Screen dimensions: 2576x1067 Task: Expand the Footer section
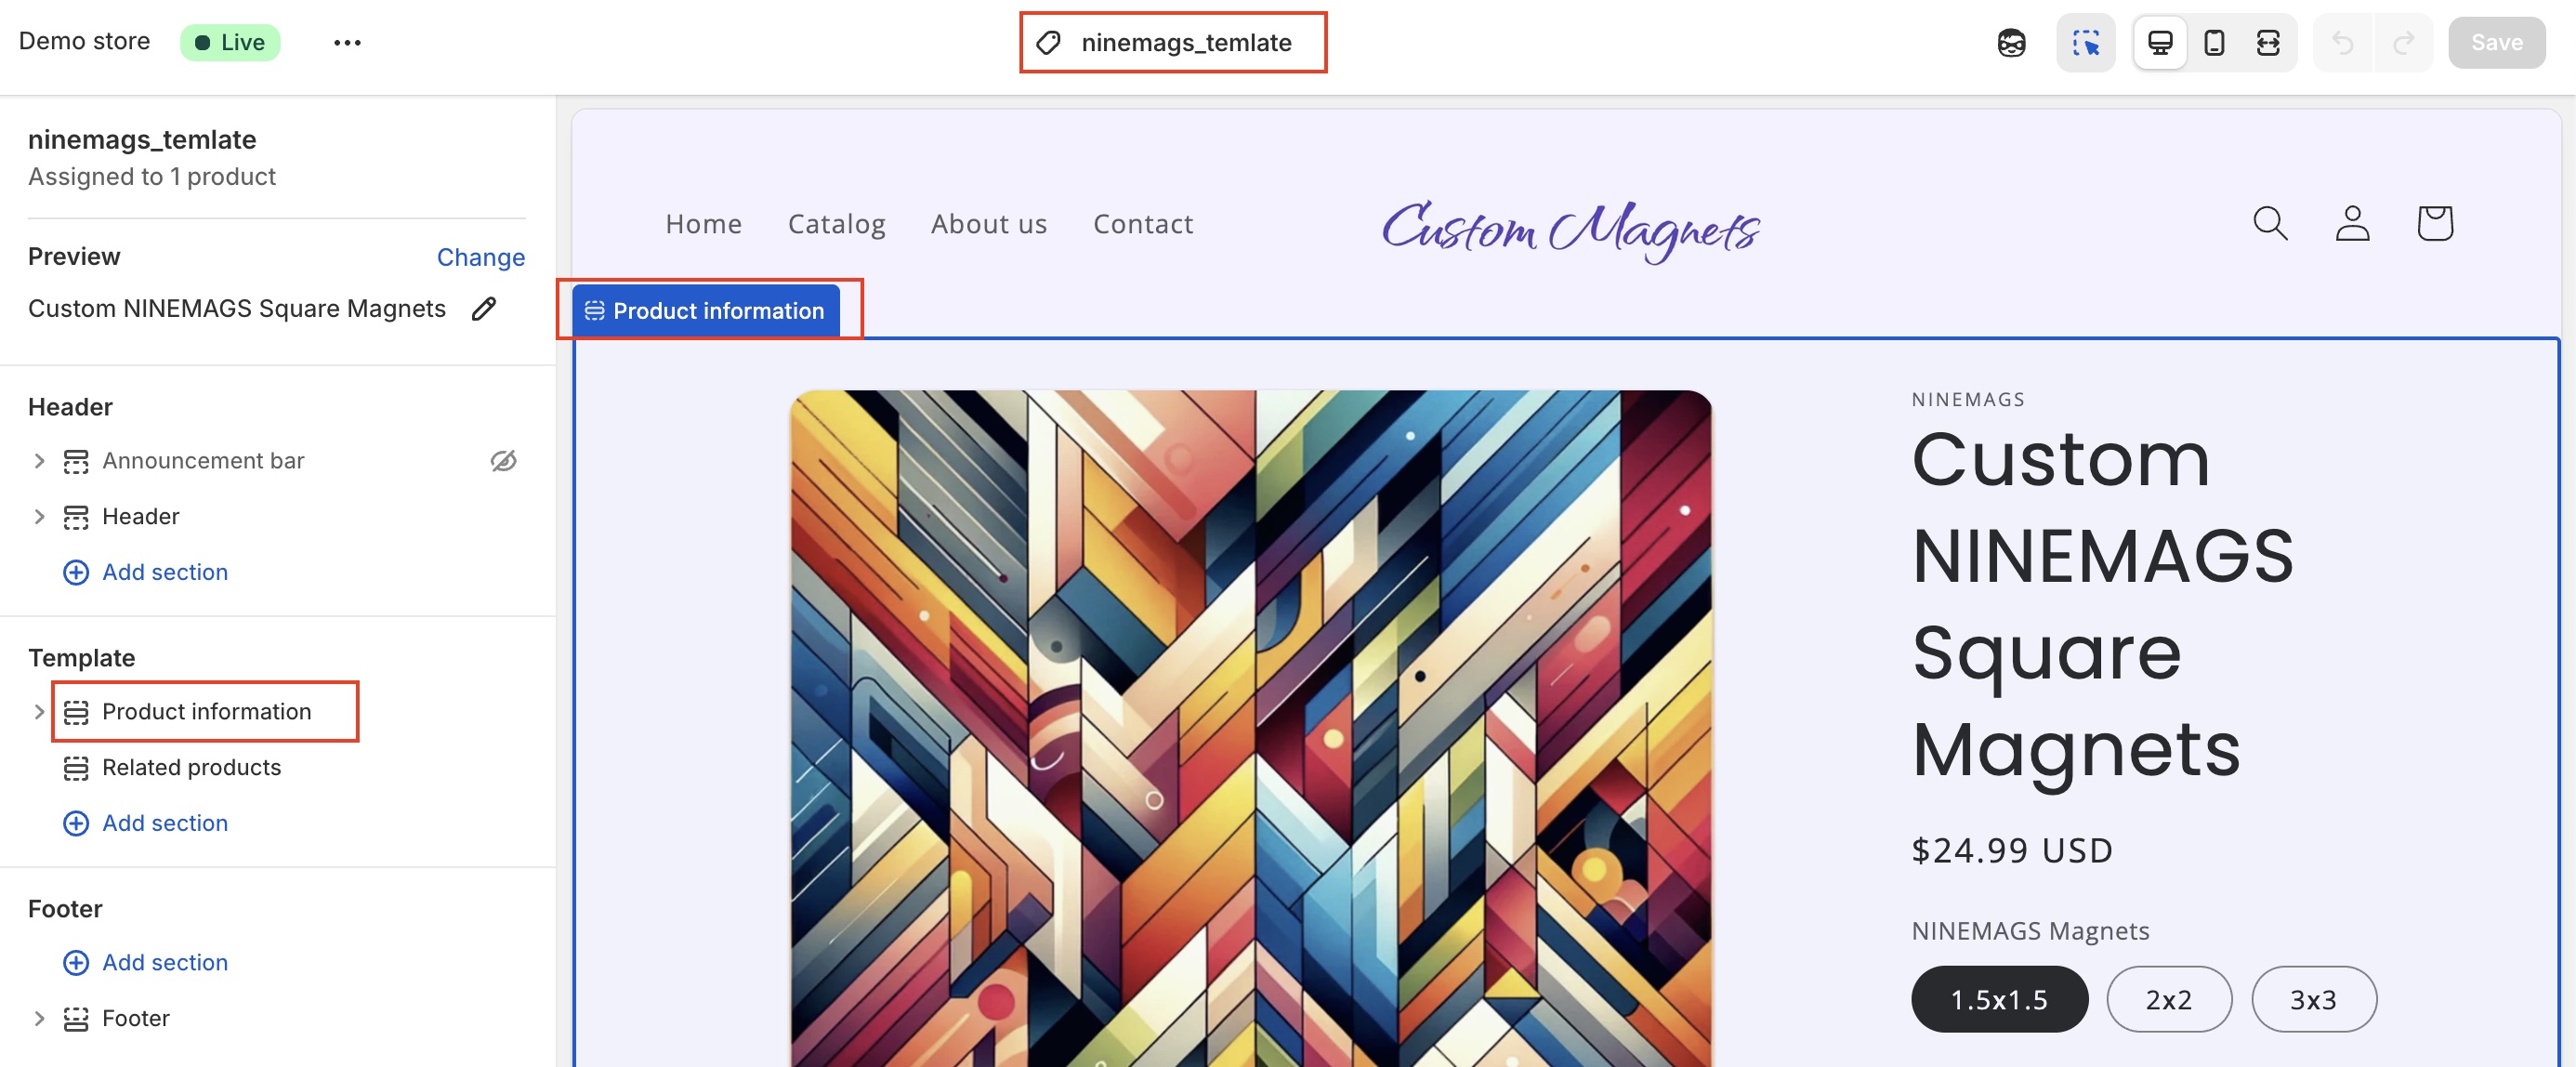tap(39, 1018)
